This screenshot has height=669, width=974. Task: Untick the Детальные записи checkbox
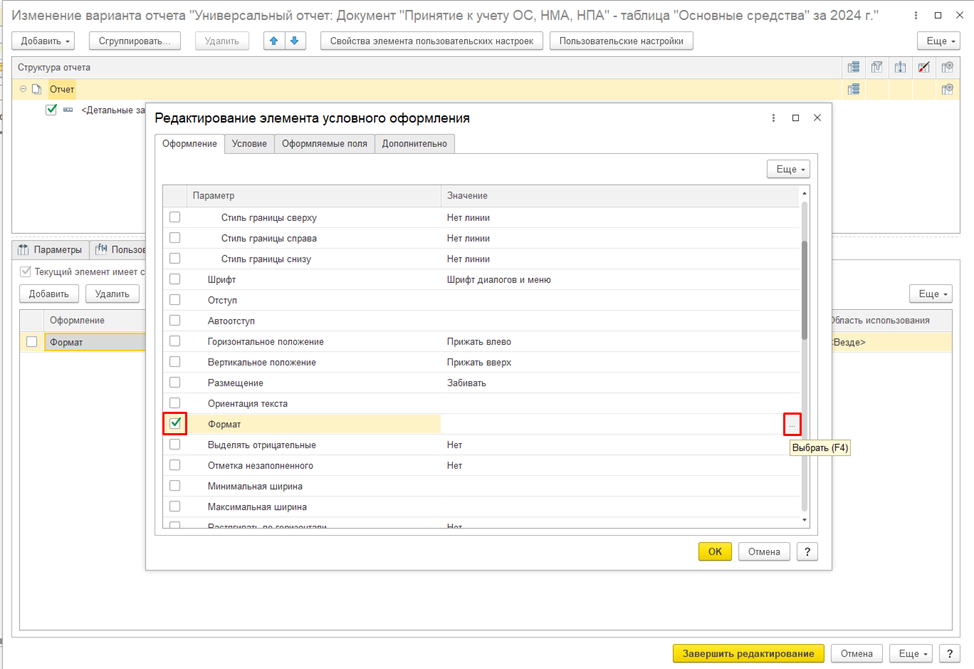click(51, 110)
